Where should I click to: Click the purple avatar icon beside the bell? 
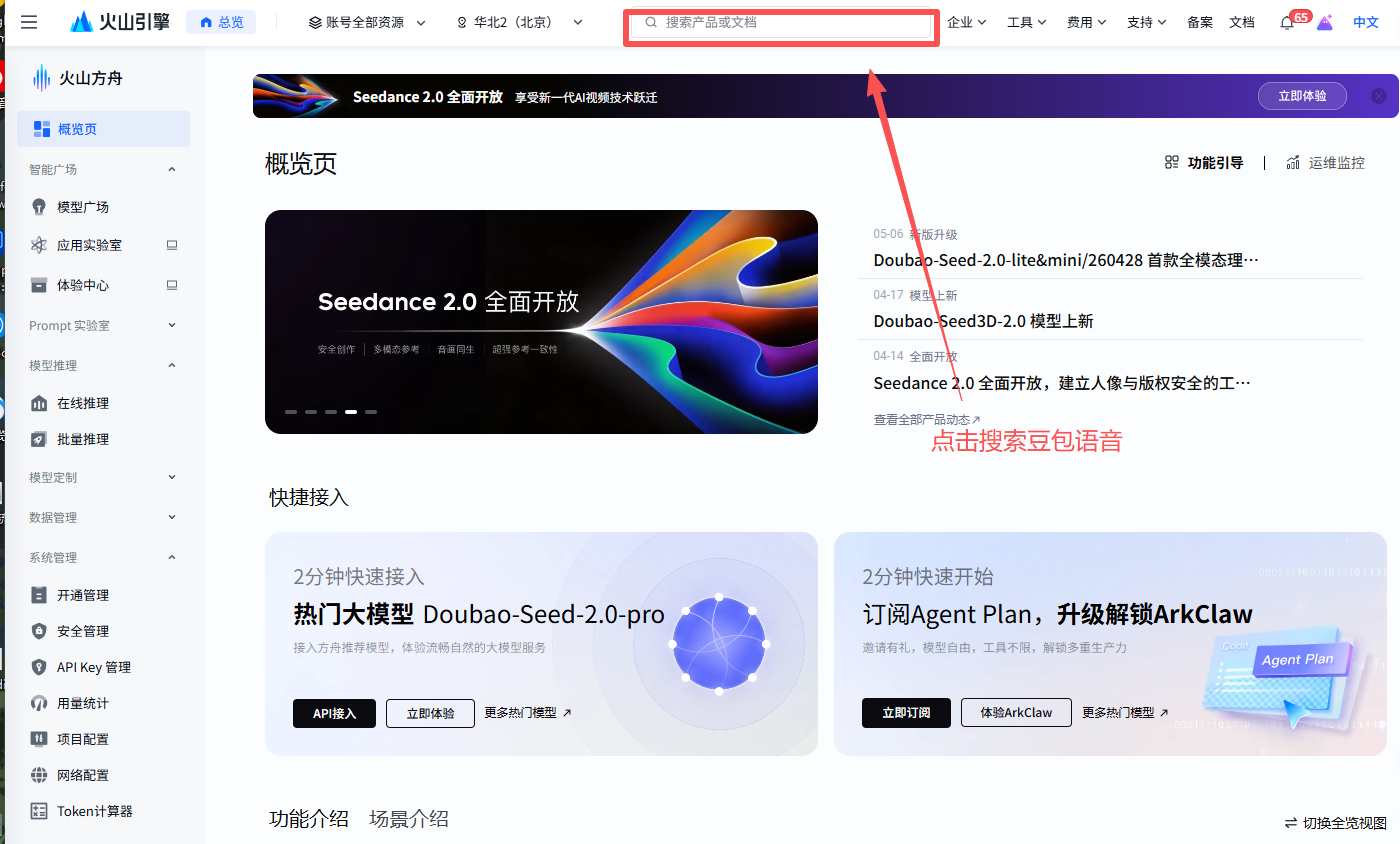click(x=1325, y=22)
